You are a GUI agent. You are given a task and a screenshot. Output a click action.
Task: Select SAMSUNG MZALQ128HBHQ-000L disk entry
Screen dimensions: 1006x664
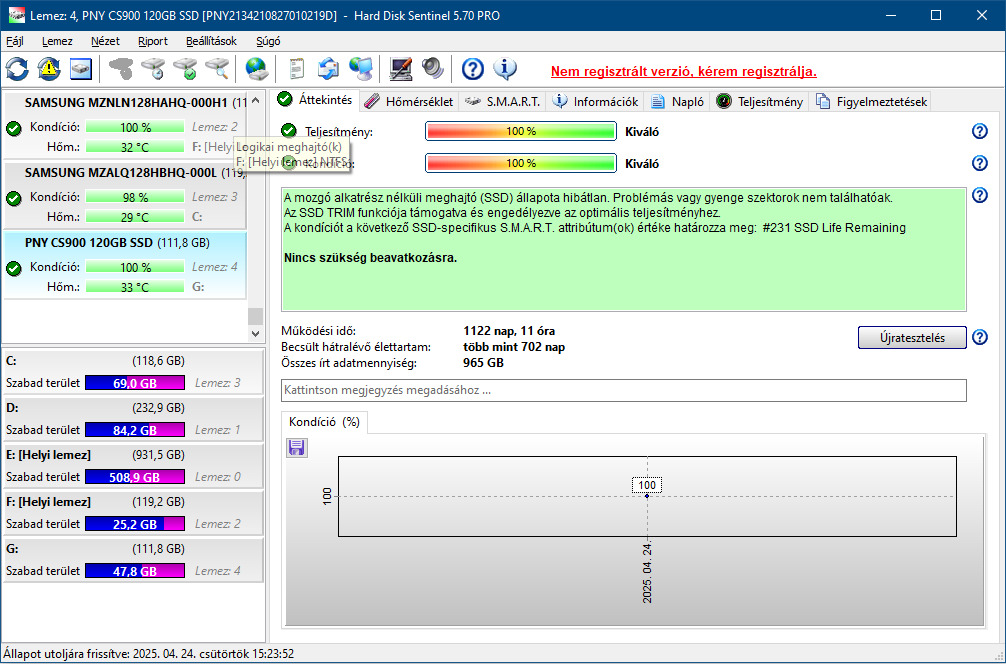click(124, 196)
